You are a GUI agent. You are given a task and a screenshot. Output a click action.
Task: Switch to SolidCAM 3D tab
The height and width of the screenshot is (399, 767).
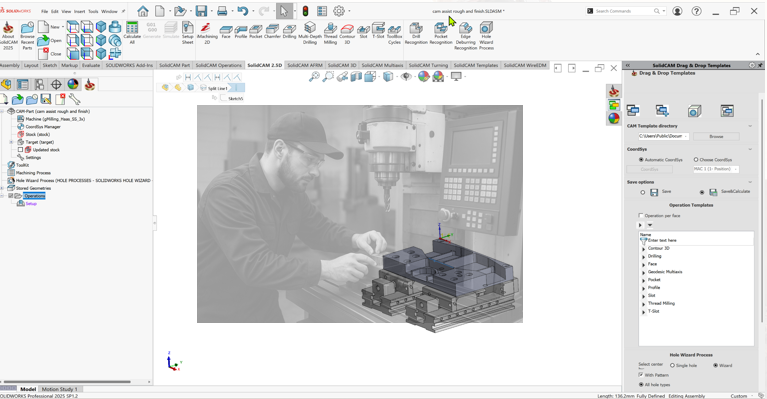coord(342,65)
